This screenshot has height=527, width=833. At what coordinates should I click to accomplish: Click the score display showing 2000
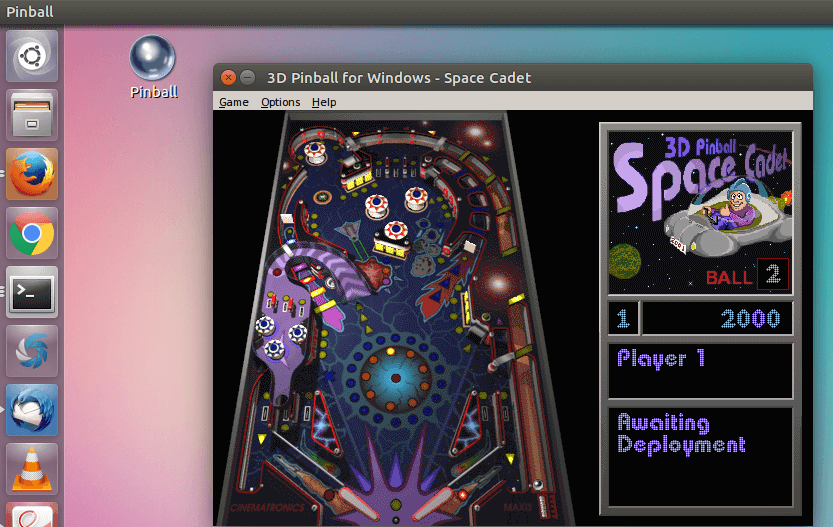717,319
